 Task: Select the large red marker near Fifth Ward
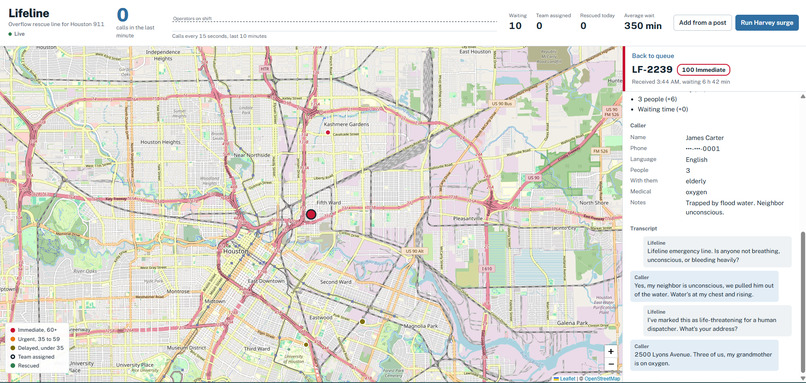pyautogui.click(x=310, y=214)
